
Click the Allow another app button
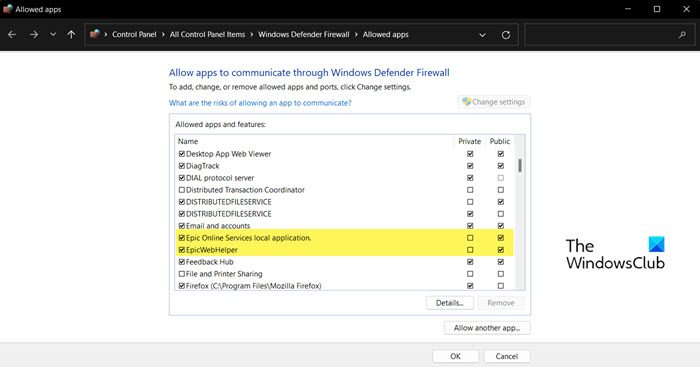pos(487,328)
